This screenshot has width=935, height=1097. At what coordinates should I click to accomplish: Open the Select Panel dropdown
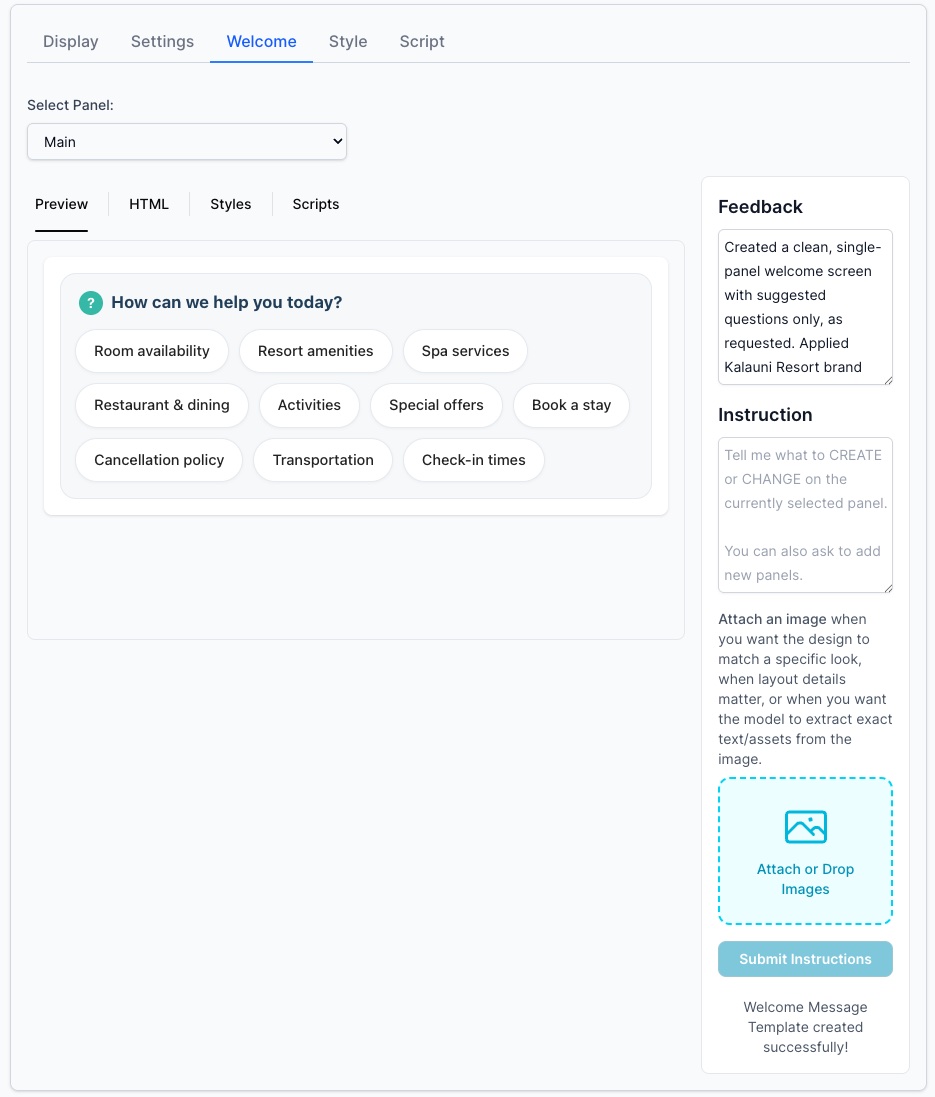click(x=187, y=141)
